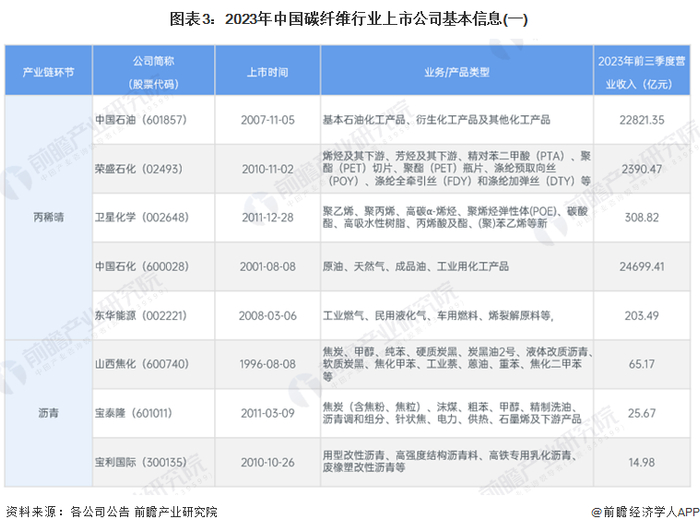Click the chart title '图表3：2023年中国碳纤维行业上市公司基本信息(一)'

[x=349, y=19]
